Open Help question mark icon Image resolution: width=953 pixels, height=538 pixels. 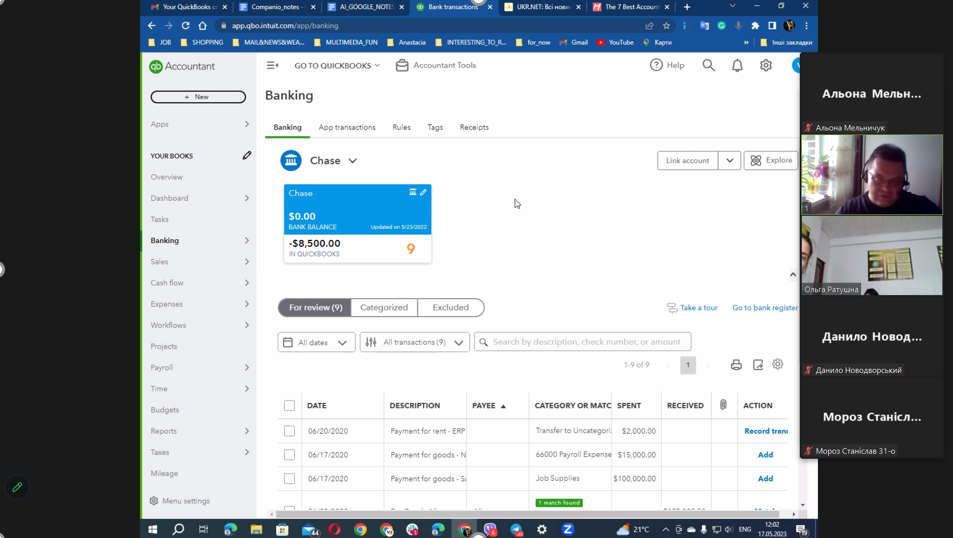[x=656, y=65]
